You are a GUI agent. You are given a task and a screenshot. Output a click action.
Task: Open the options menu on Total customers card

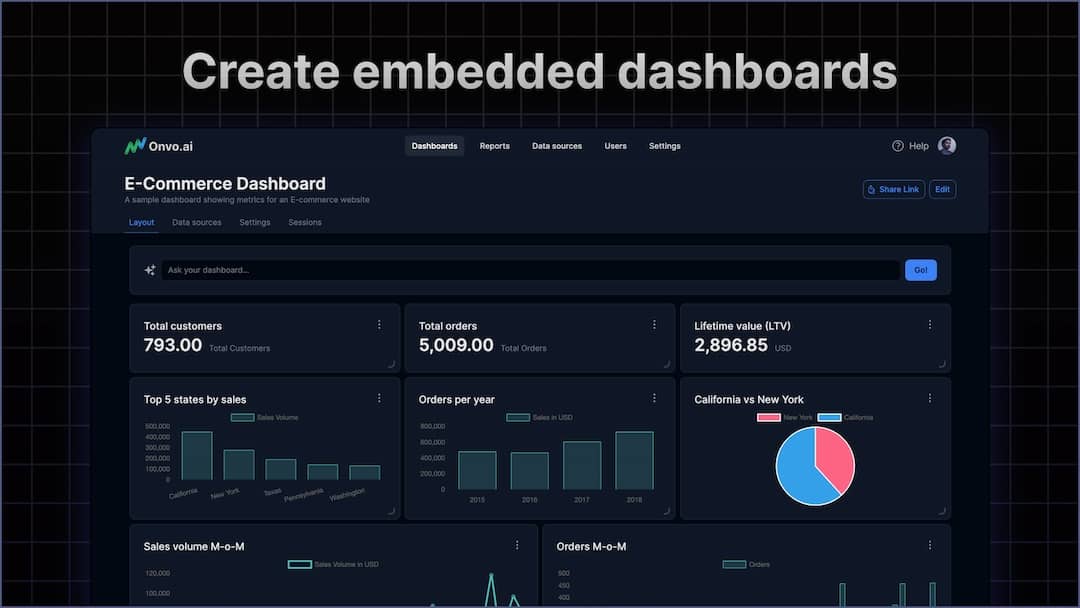point(379,324)
